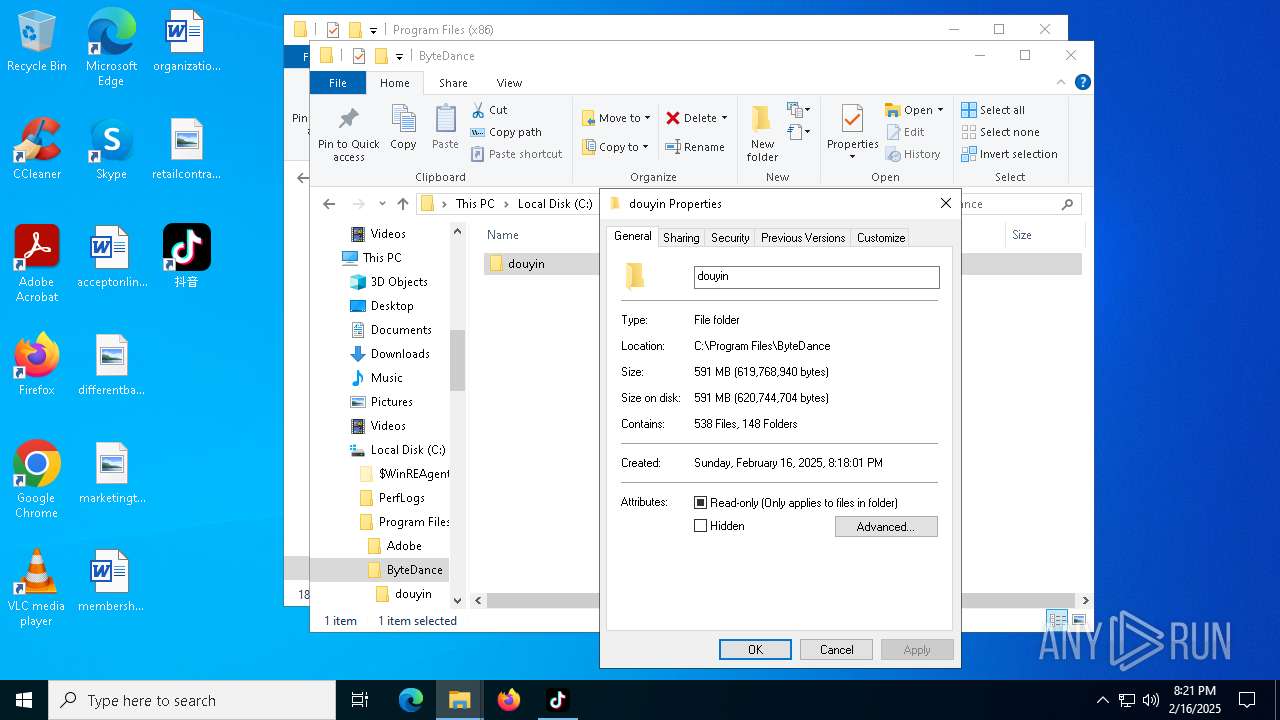Collapse the ribbon with chevron

[1061, 83]
